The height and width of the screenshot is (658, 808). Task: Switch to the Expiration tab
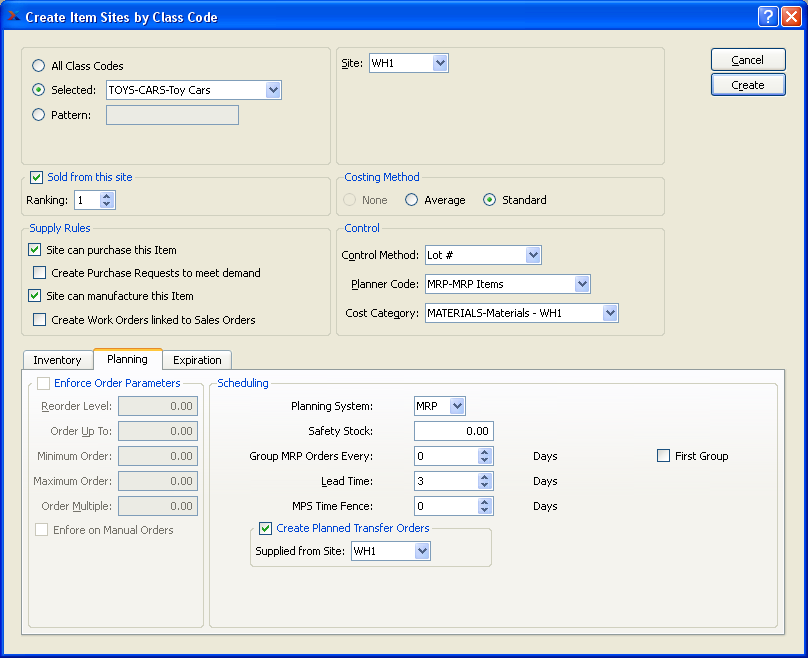197,360
